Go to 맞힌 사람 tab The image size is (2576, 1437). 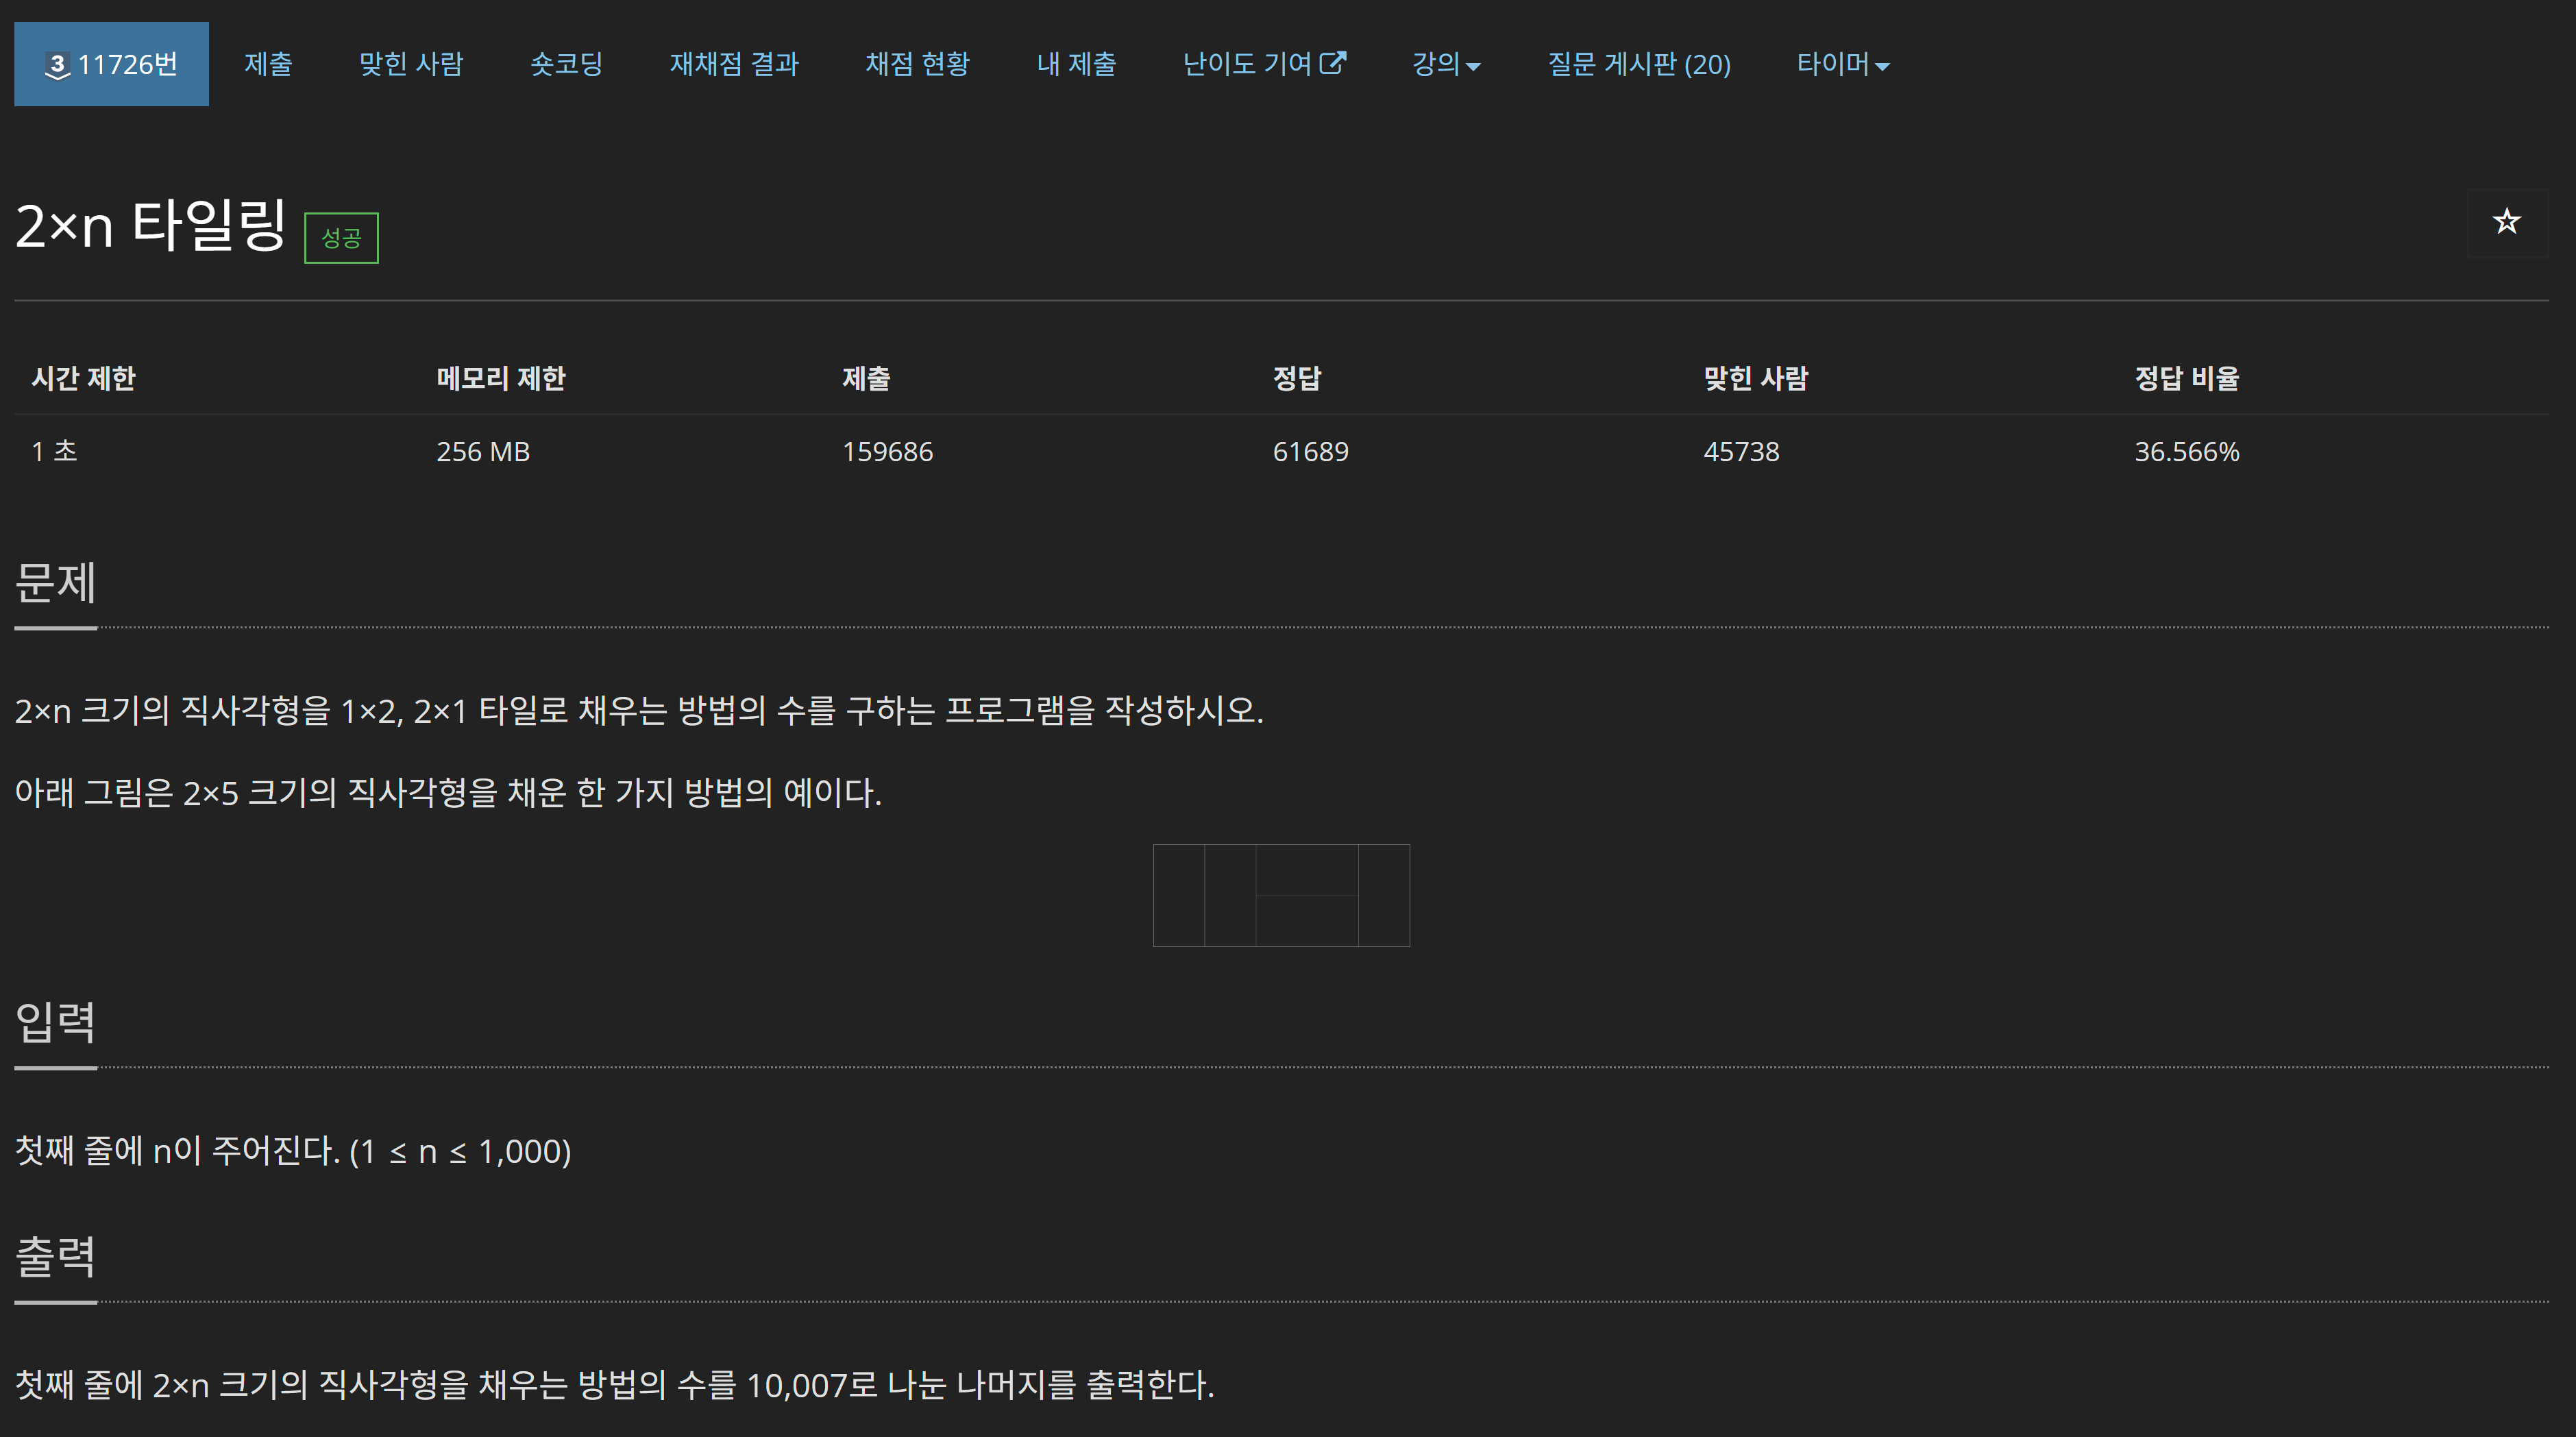tap(411, 64)
